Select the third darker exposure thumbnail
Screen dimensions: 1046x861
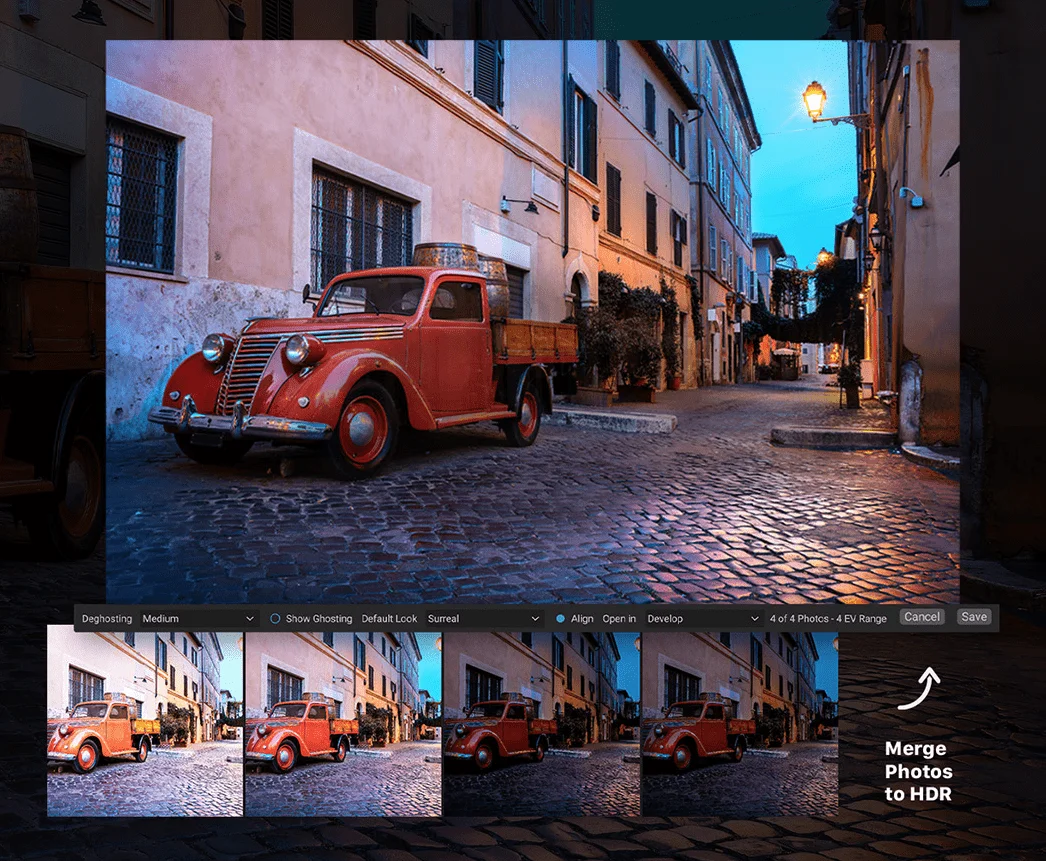(x=541, y=724)
